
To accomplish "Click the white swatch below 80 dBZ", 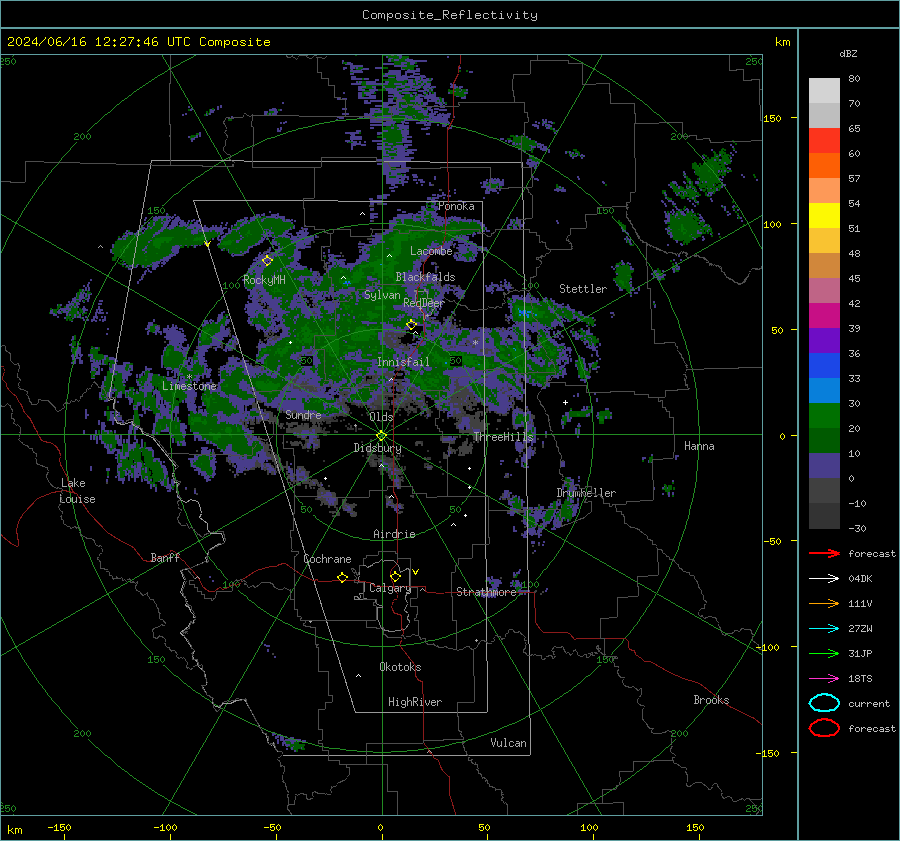I will [824, 90].
